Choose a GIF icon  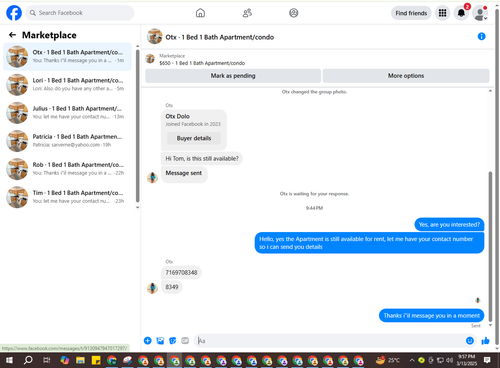tap(185, 340)
